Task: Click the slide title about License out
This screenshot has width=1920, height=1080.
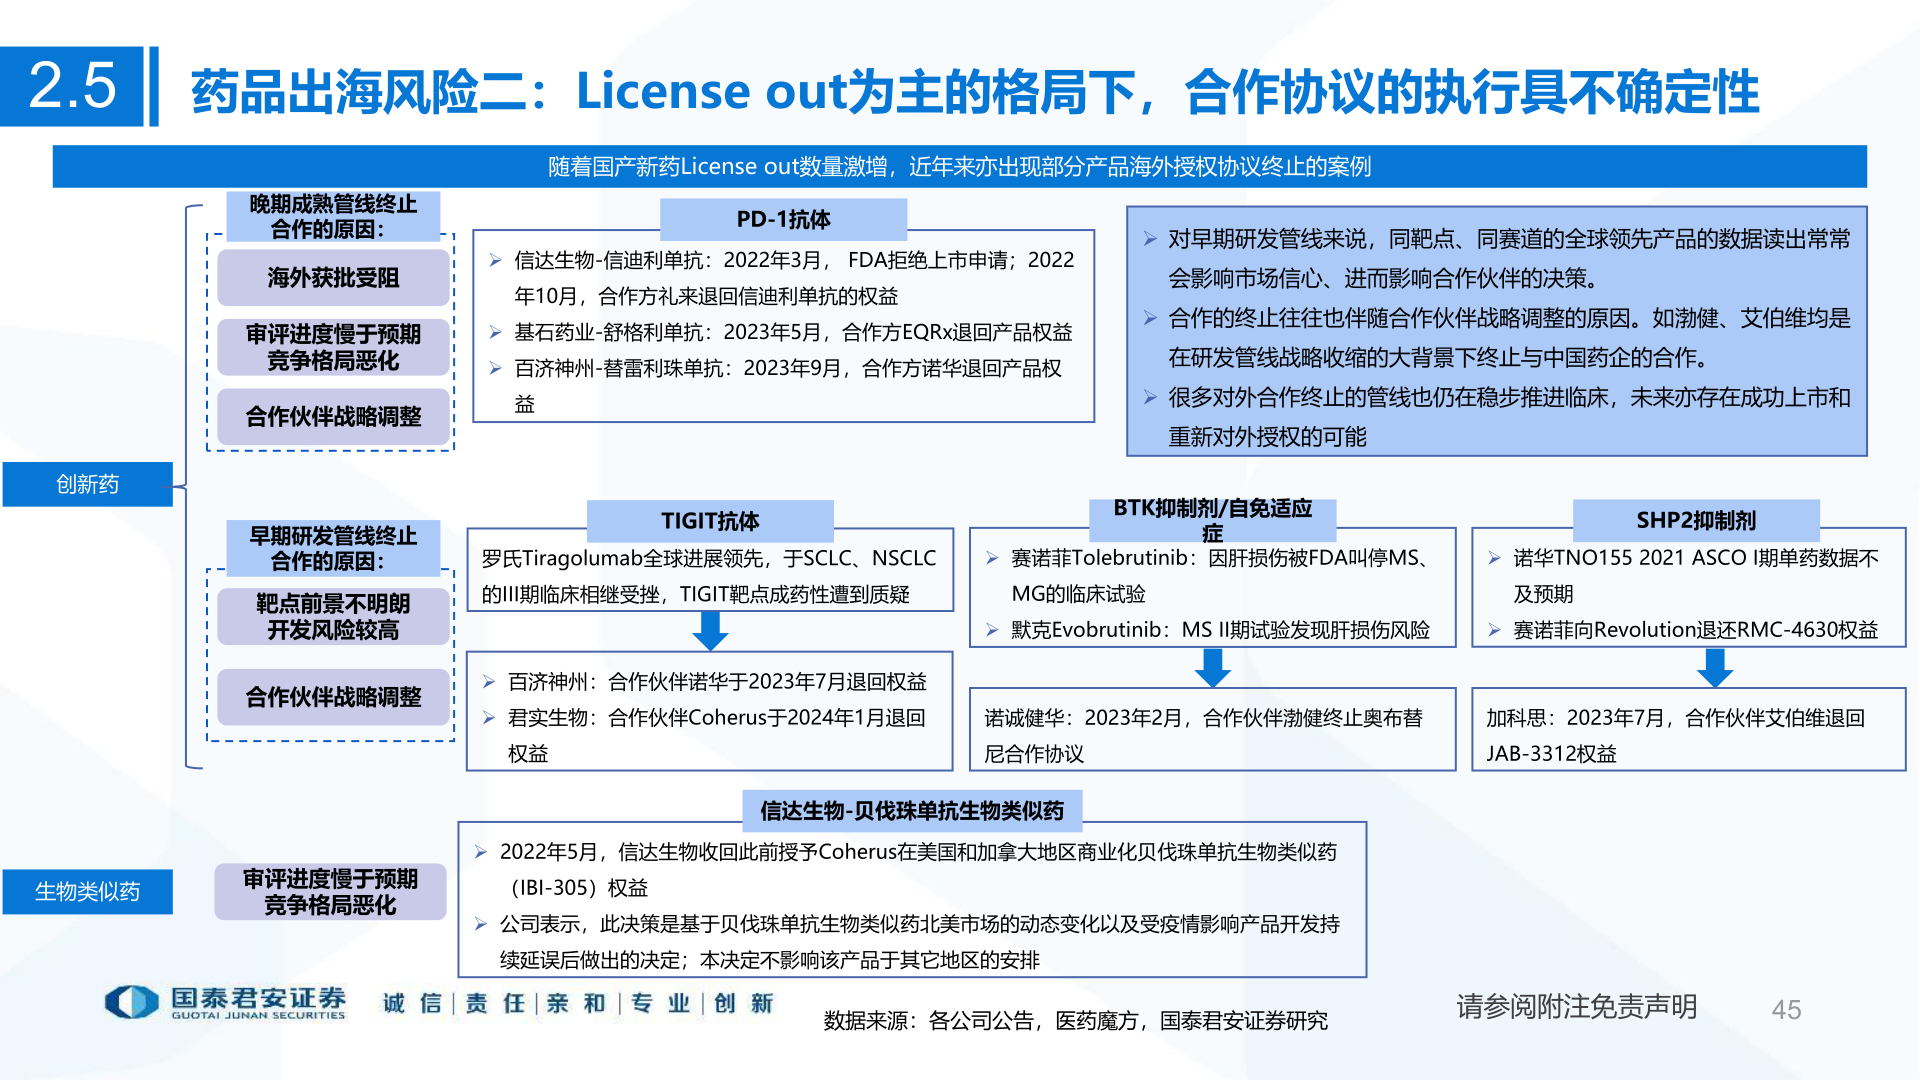Action: (x=975, y=92)
